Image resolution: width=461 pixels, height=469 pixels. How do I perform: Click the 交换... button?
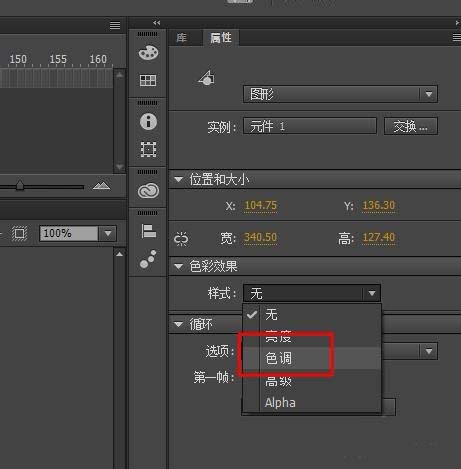pyautogui.click(x=411, y=126)
